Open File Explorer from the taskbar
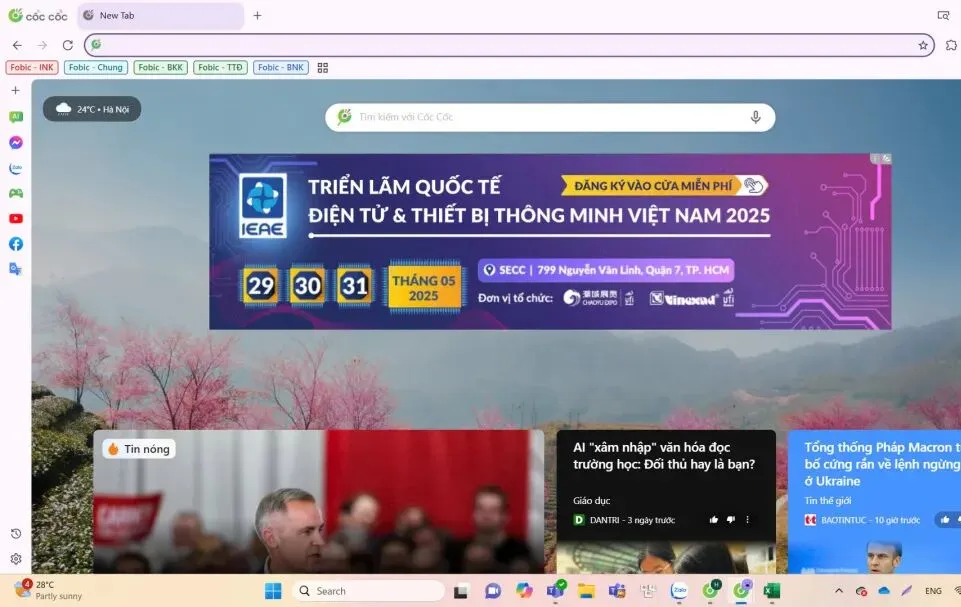 [x=587, y=591]
